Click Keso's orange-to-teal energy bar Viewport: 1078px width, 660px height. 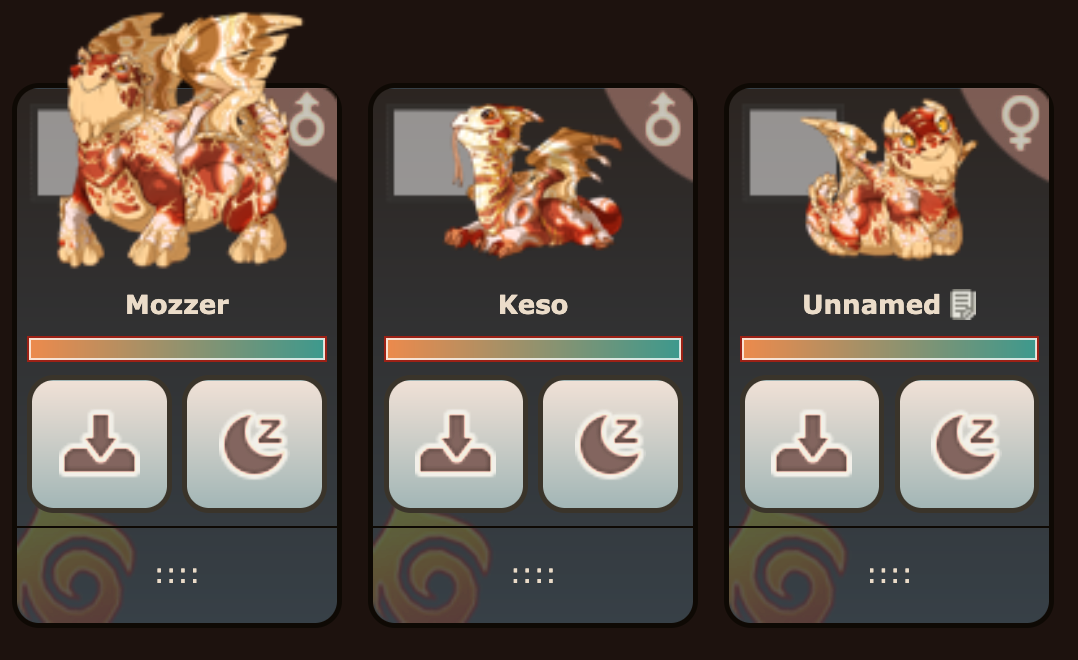click(x=533, y=349)
